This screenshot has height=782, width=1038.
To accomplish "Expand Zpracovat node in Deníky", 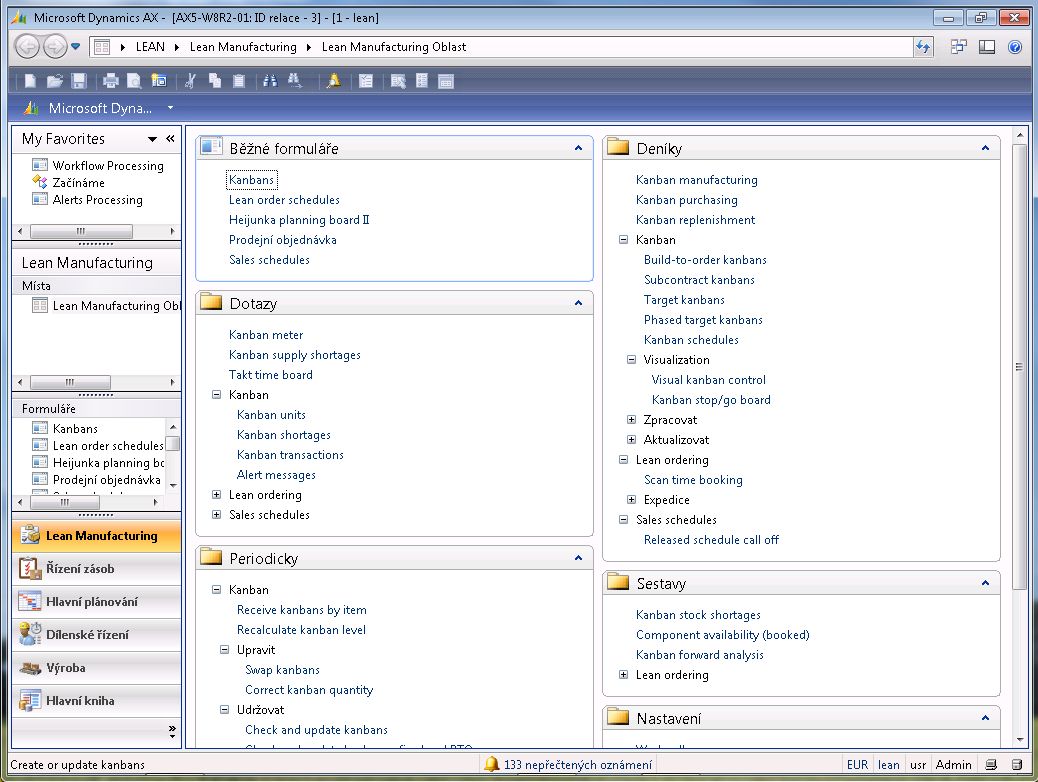I will tap(632, 419).
